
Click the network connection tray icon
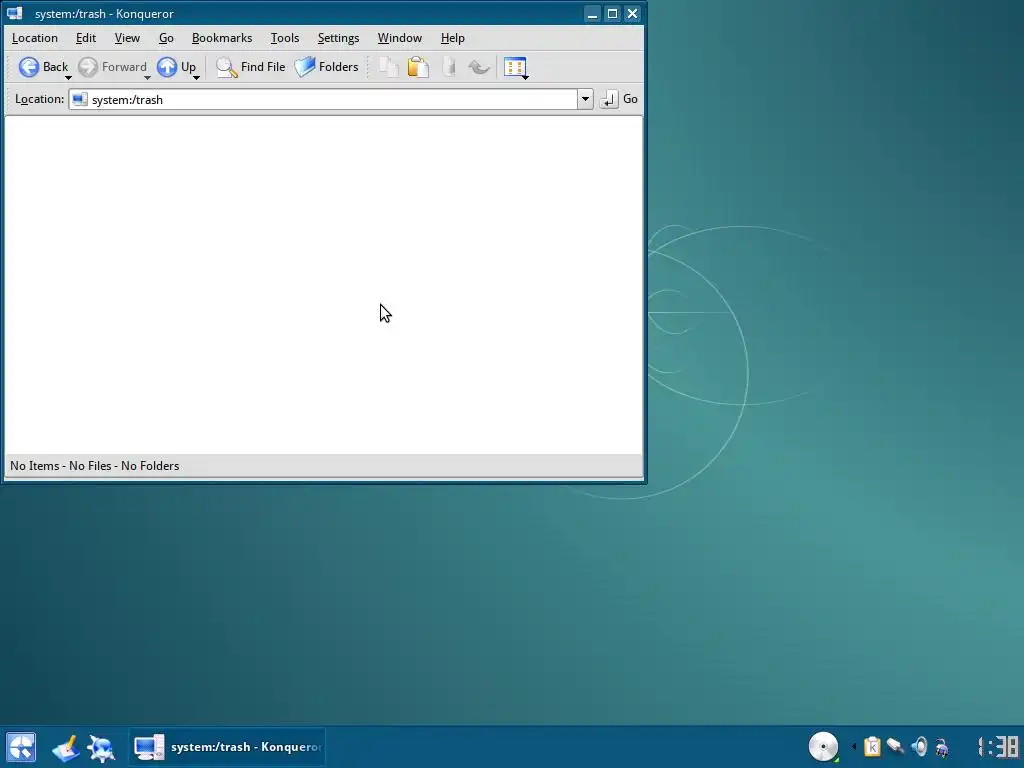tap(895, 746)
